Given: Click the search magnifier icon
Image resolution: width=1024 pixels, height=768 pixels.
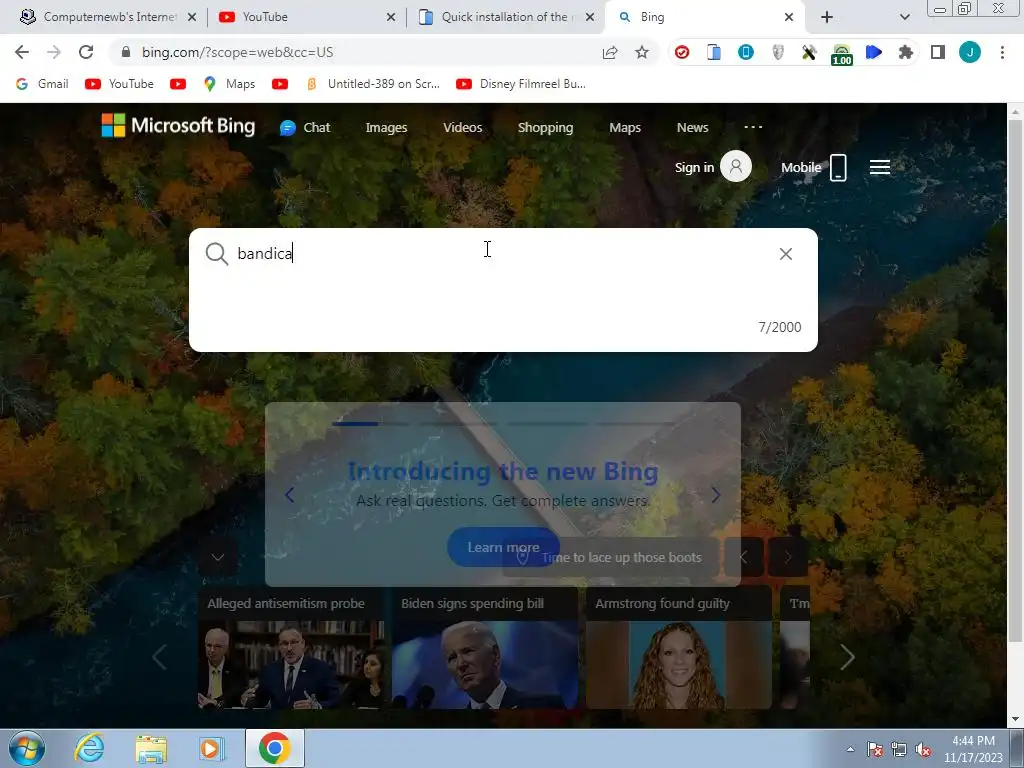Looking at the screenshot, I should tap(216, 253).
